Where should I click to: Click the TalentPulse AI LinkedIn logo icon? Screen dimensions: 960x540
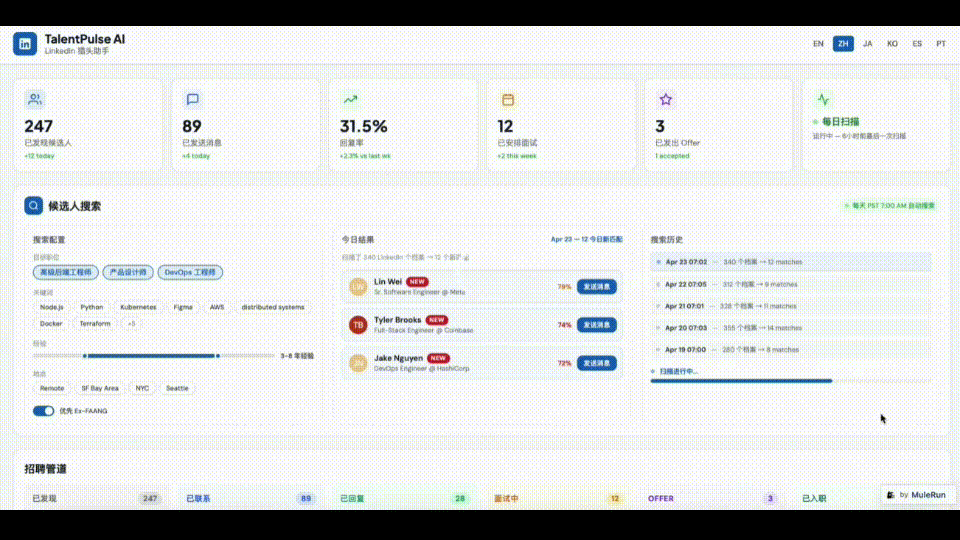[25, 43]
